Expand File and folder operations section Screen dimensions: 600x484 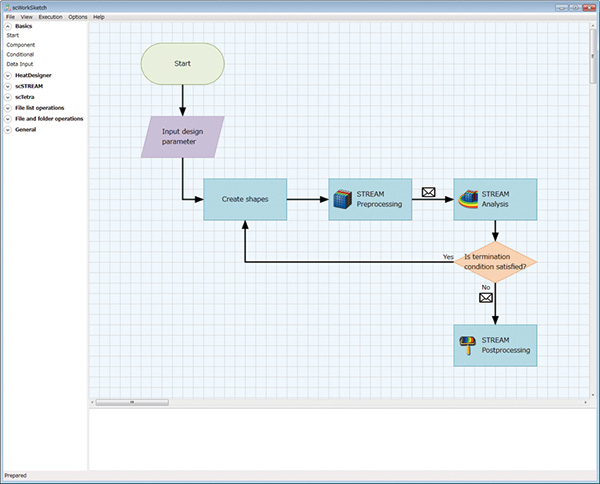point(8,119)
